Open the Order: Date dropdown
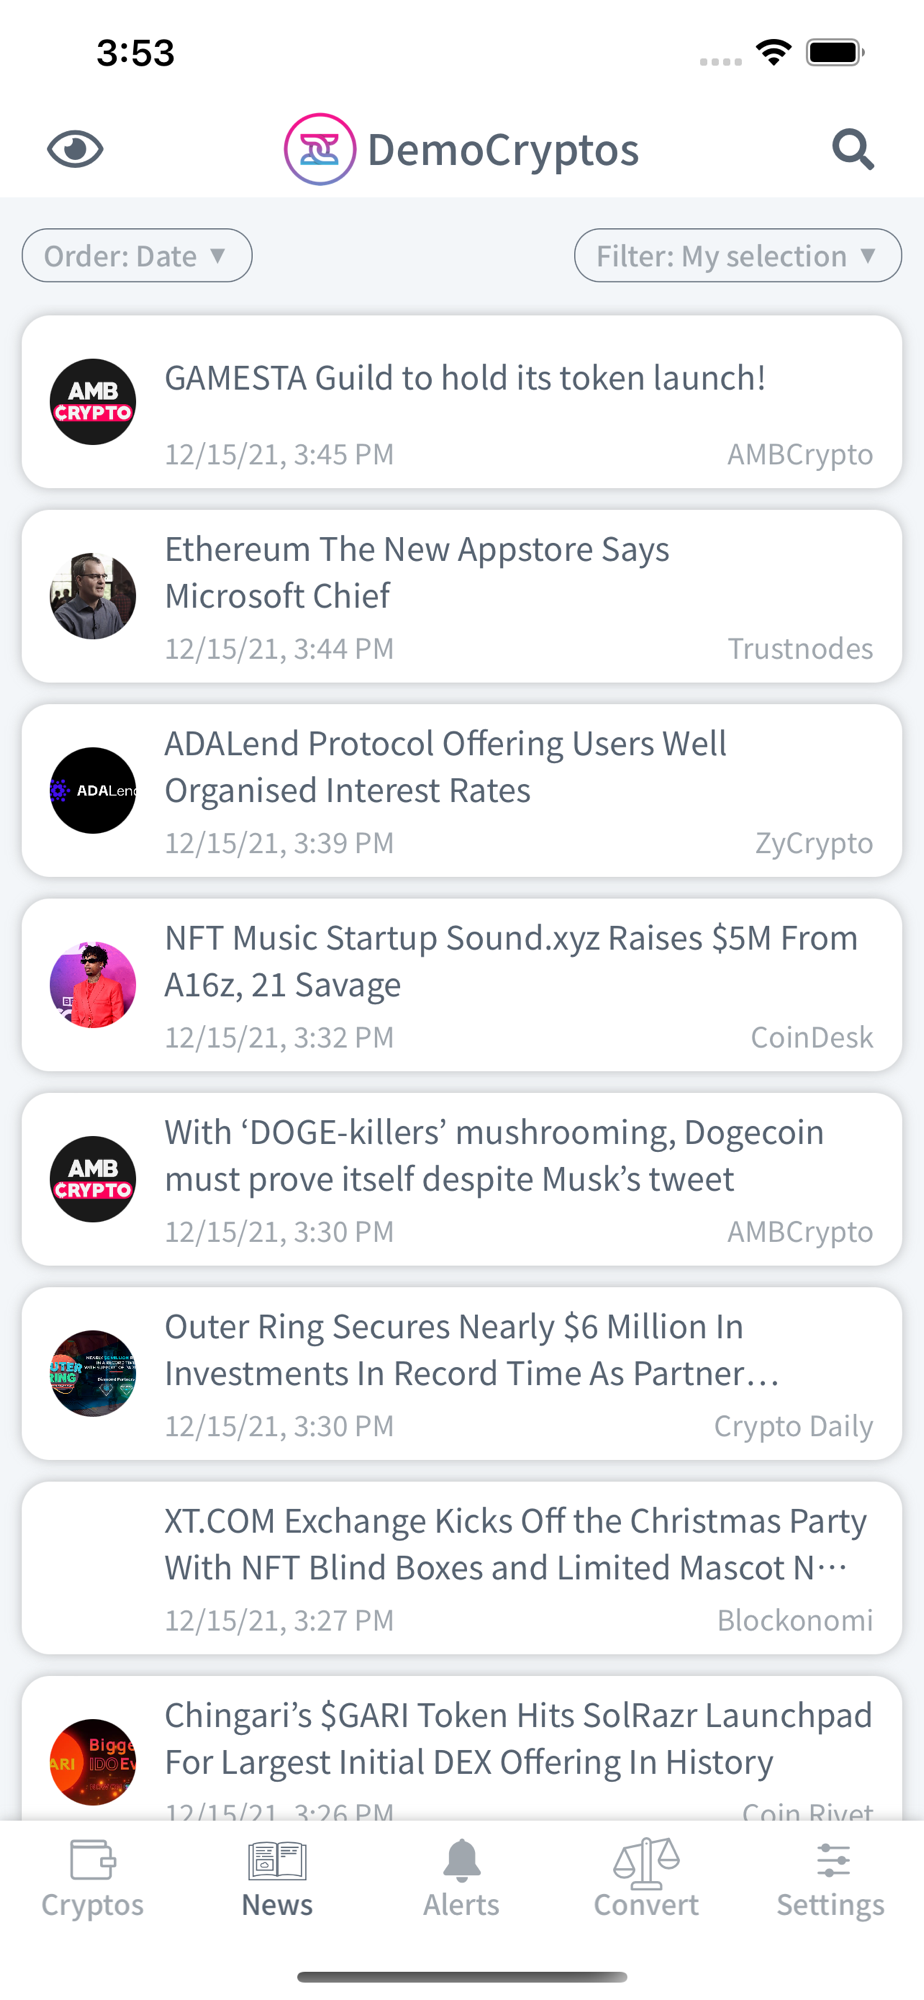This screenshot has height=2000, width=924. coord(137,256)
